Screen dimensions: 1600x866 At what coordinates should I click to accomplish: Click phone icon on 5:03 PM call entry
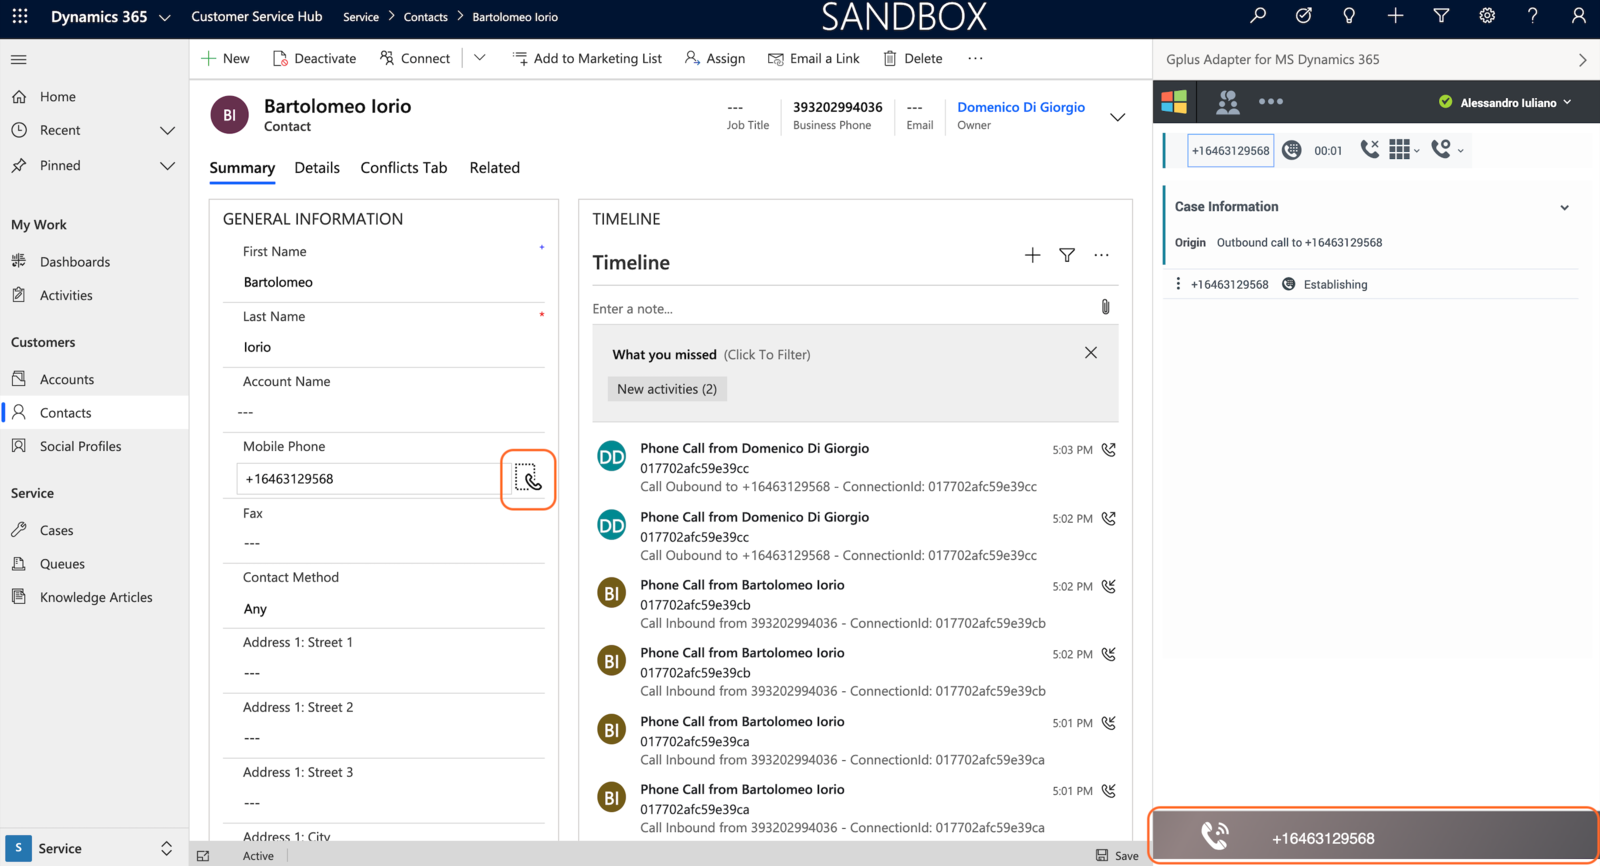(x=1109, y=450)
